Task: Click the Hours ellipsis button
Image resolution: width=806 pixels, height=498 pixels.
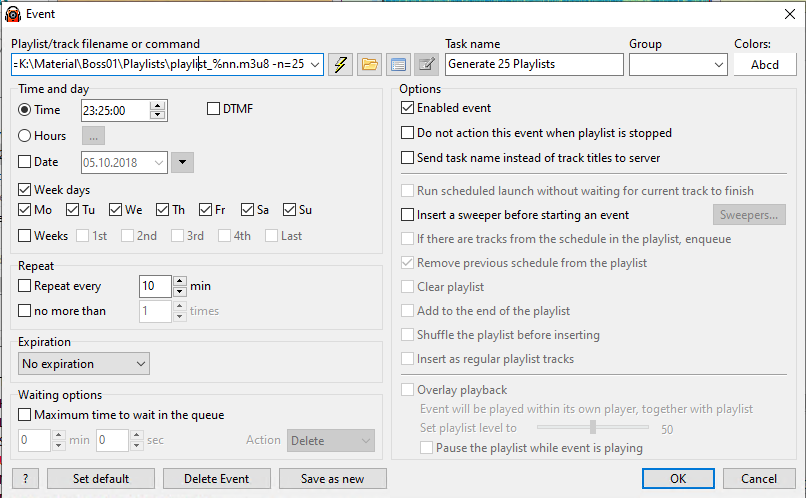Action: click(93, 136)
